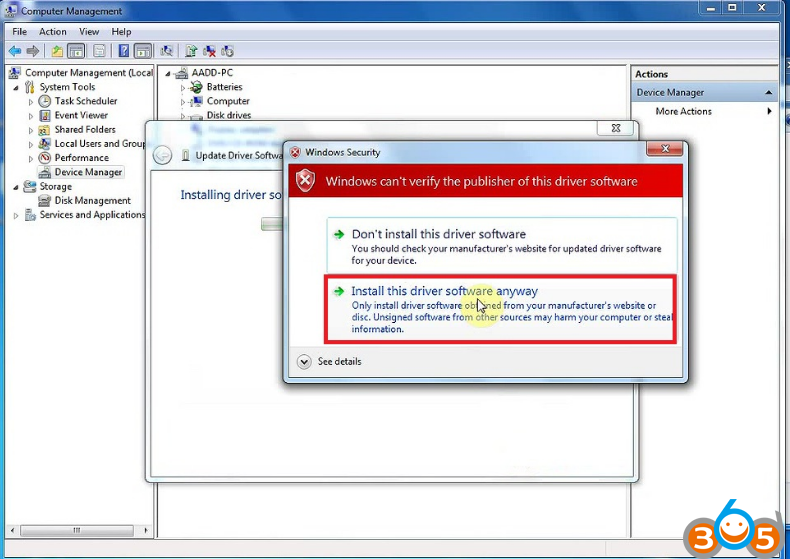Expand See details chevron
The height and width of the screenshot is (559, 790).
[x=304, y=362]
